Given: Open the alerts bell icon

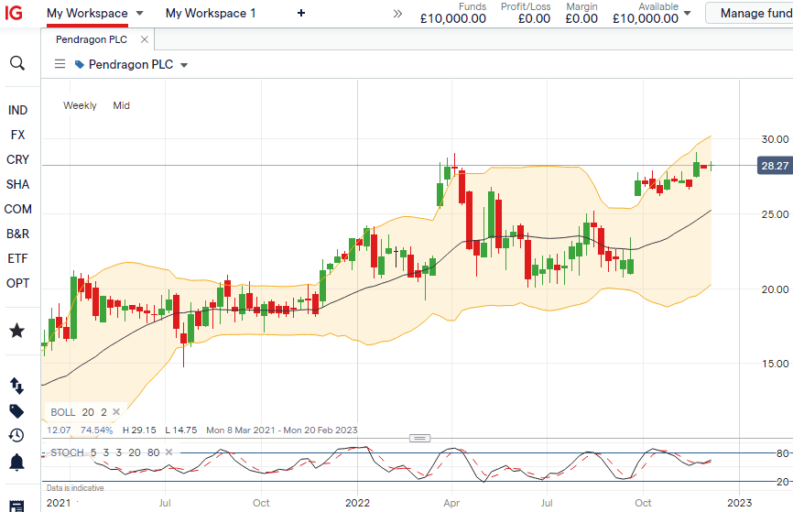Looking at the screenshot, I should pos(17,462).
